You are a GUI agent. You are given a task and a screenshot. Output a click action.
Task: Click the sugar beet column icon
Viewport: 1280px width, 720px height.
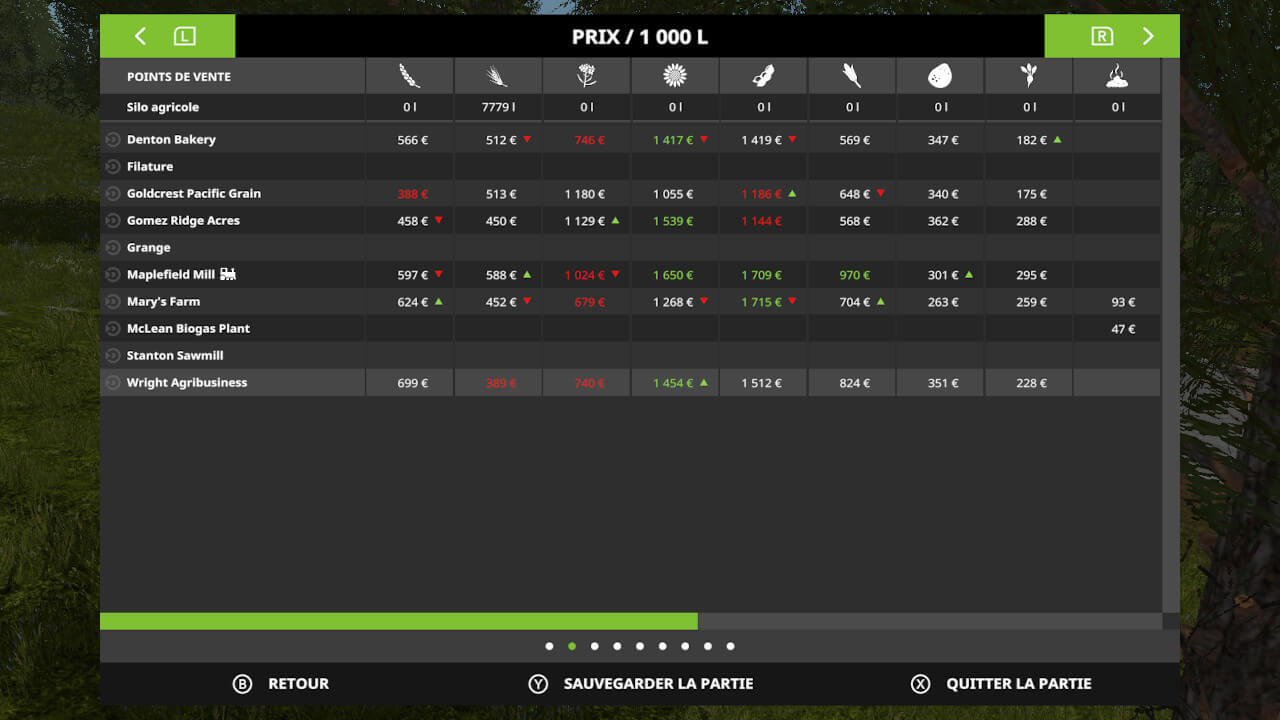1028,76
